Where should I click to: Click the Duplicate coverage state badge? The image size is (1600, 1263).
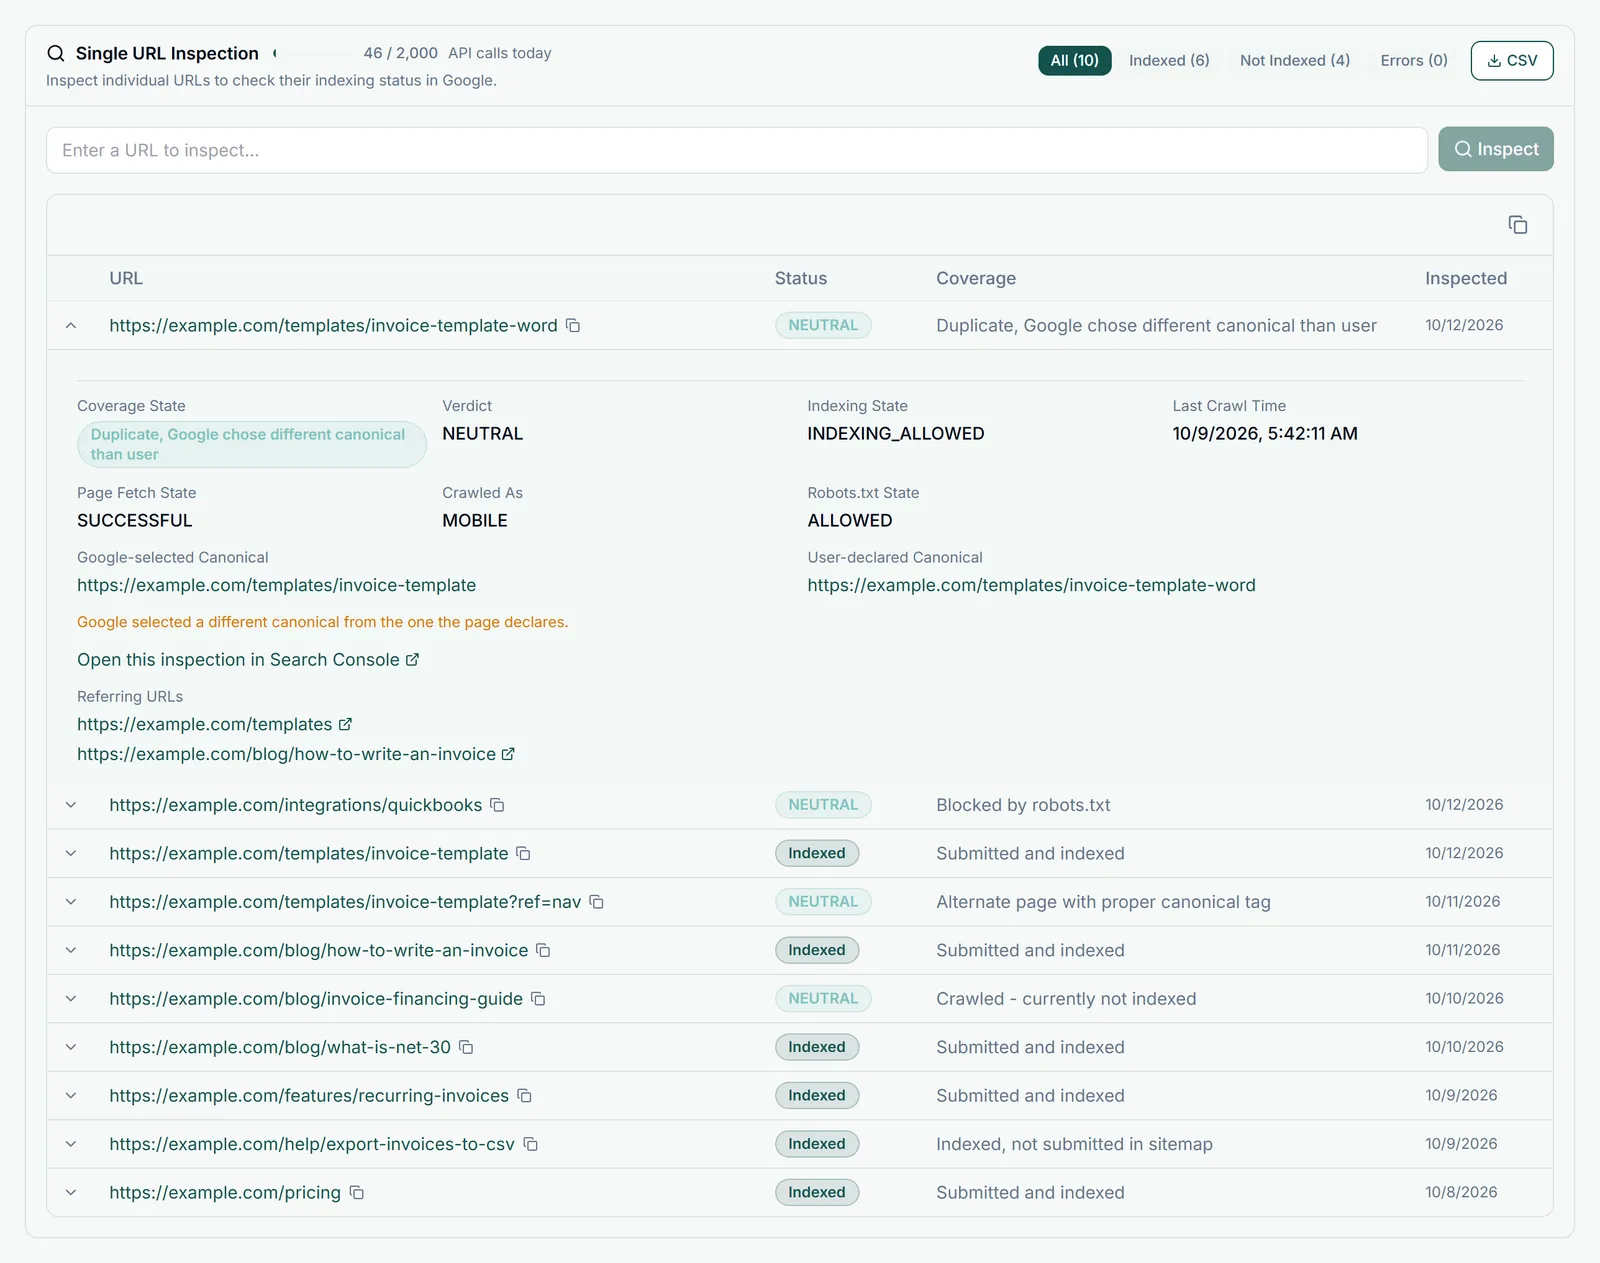tap(252, 445)
